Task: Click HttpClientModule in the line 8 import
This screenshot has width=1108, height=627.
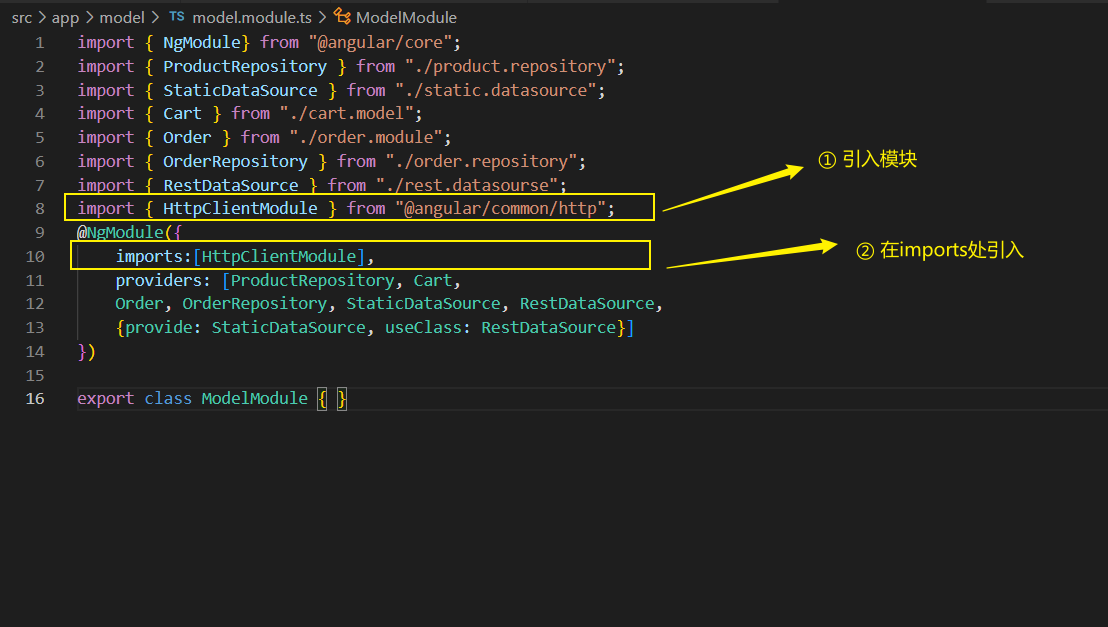Action: pos(240,209)
